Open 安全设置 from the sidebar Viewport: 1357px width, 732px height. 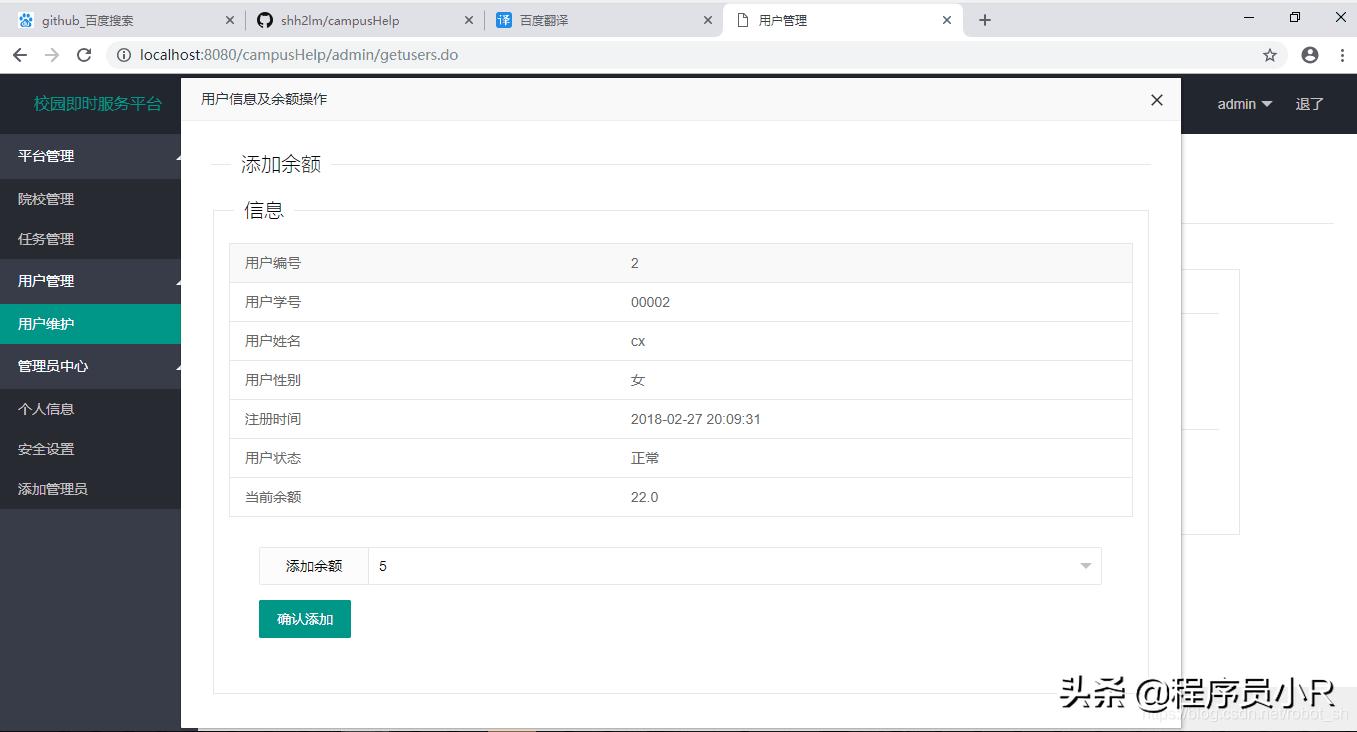46,449
